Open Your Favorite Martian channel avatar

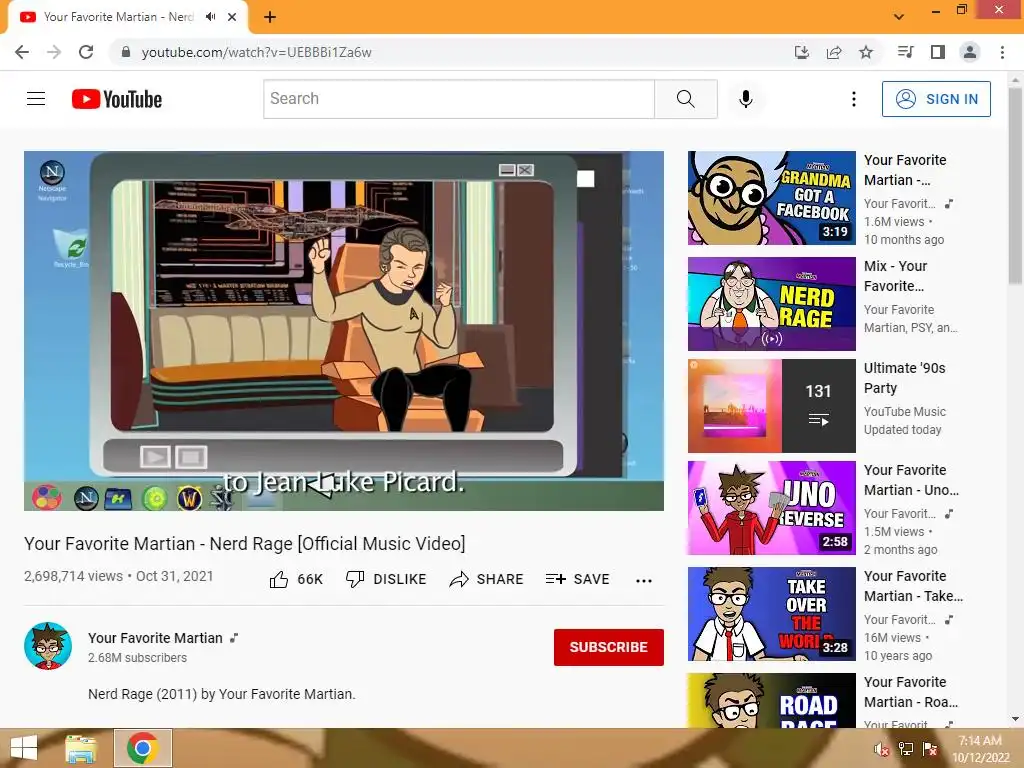[x=48, y=646]
